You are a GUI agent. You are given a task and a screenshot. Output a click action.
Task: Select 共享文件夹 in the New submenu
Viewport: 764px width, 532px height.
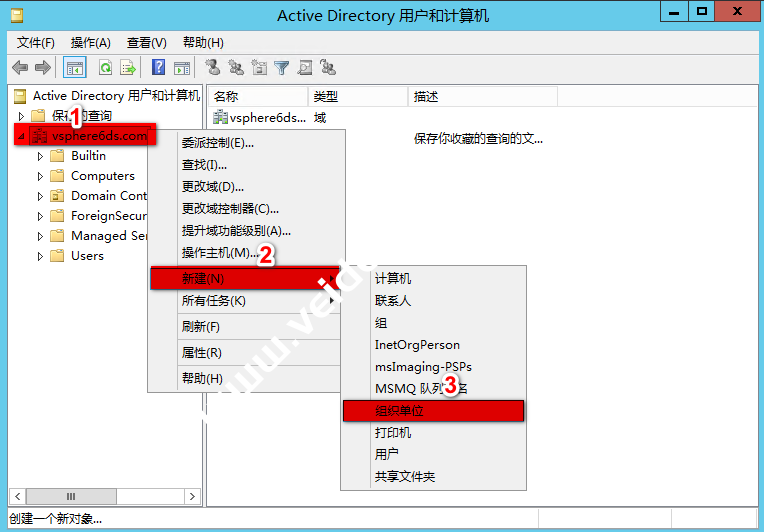pyautogui.click(x=434, y=476)
